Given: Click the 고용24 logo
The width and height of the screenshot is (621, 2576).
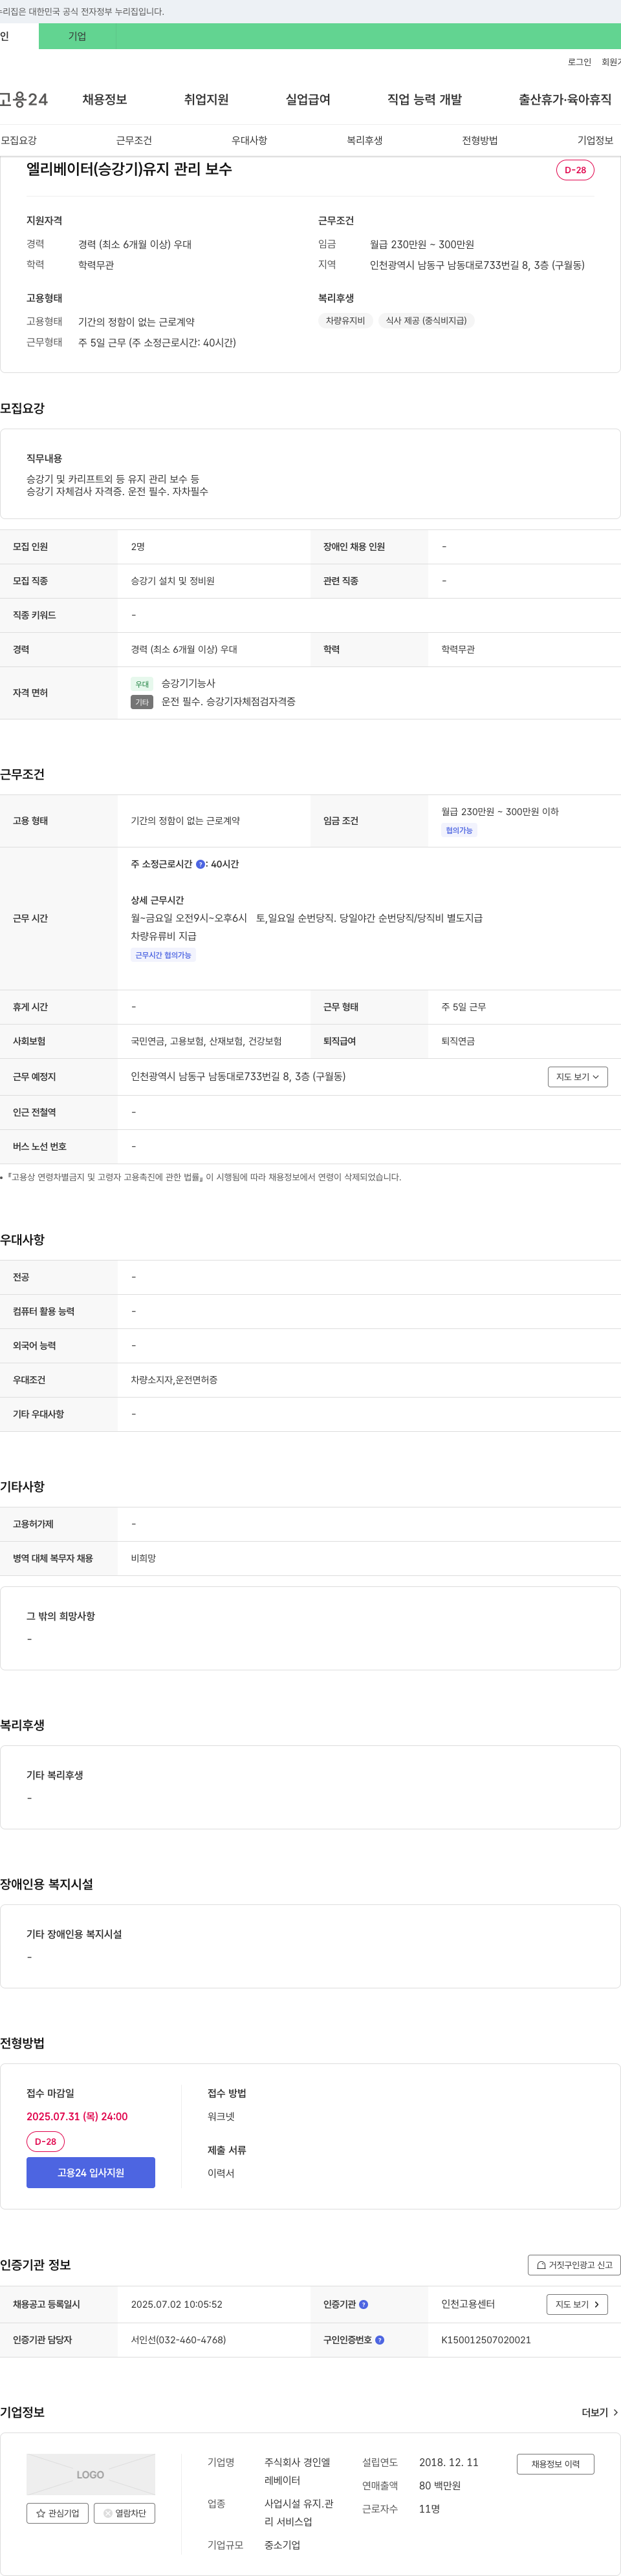Looking at the screenshot, I should [x=24, y=100].
